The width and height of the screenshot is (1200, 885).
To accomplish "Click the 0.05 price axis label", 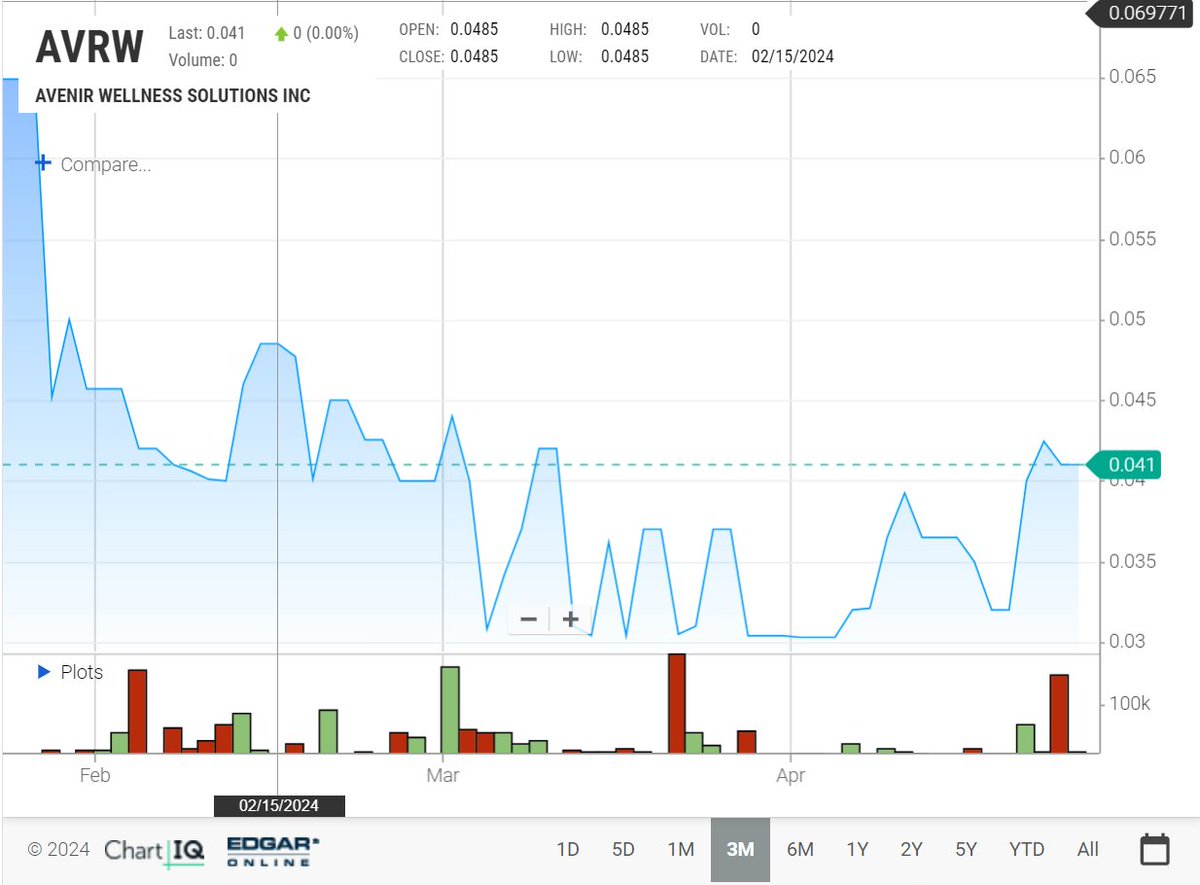I will tap(1129, 319).
